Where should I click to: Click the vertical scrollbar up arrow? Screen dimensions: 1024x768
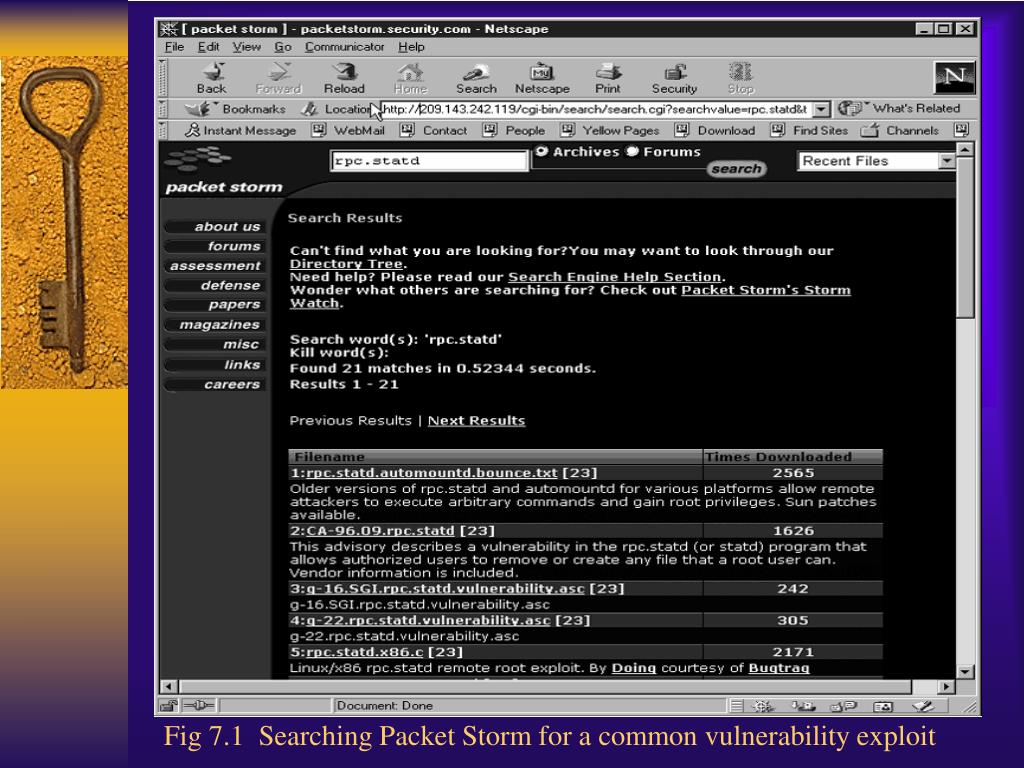(x=965, y=150)
